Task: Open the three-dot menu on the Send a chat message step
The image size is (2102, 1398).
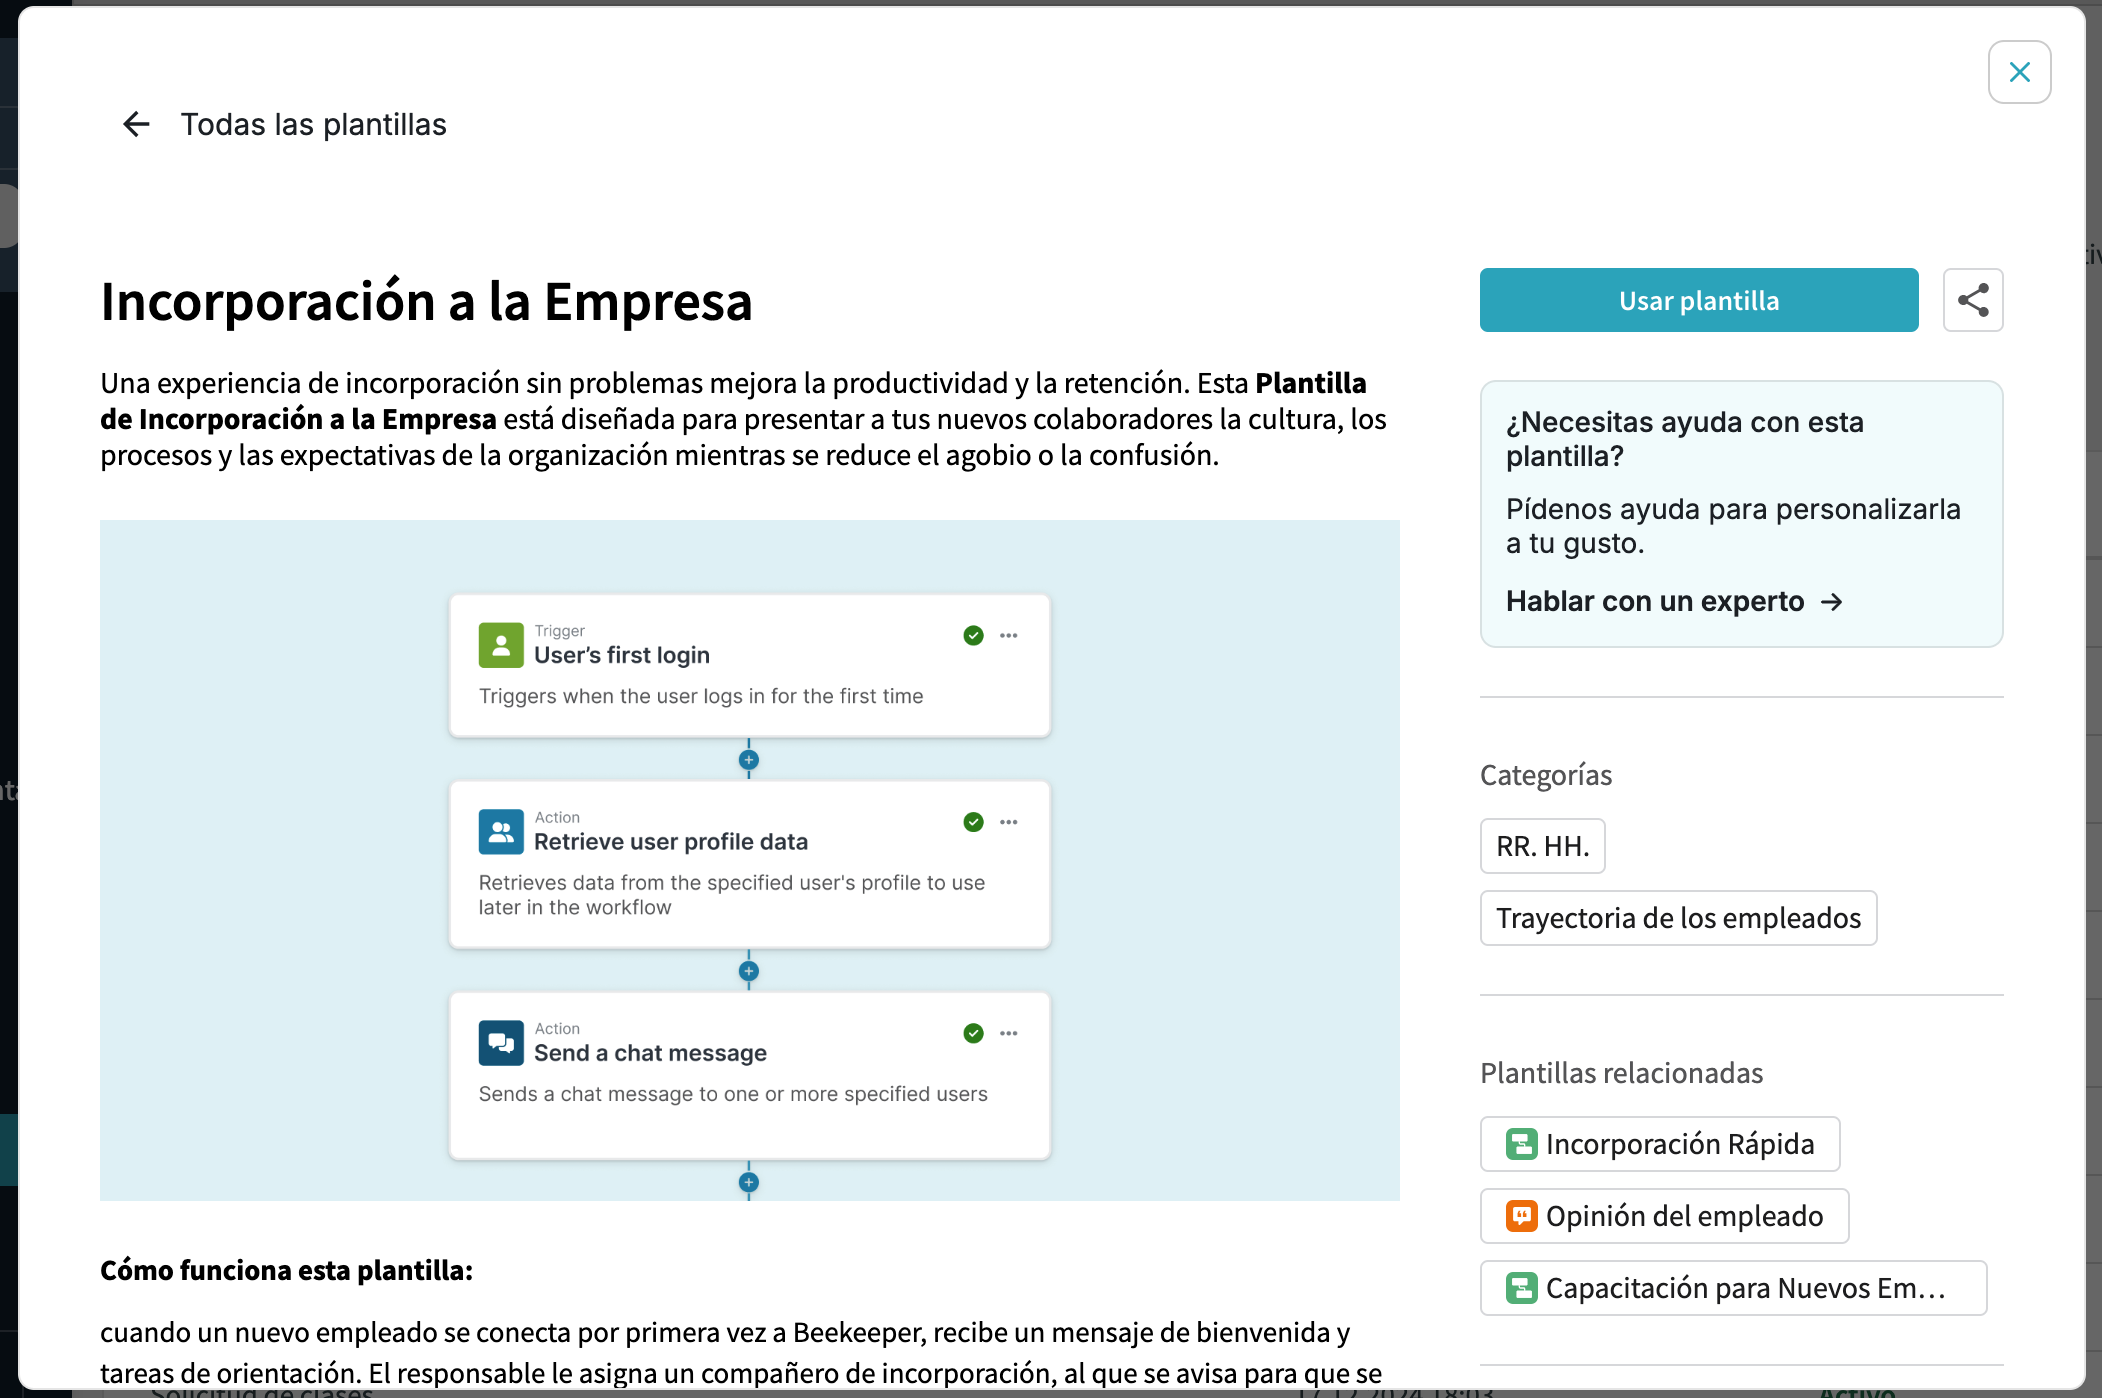Action: (1008, 1033)
